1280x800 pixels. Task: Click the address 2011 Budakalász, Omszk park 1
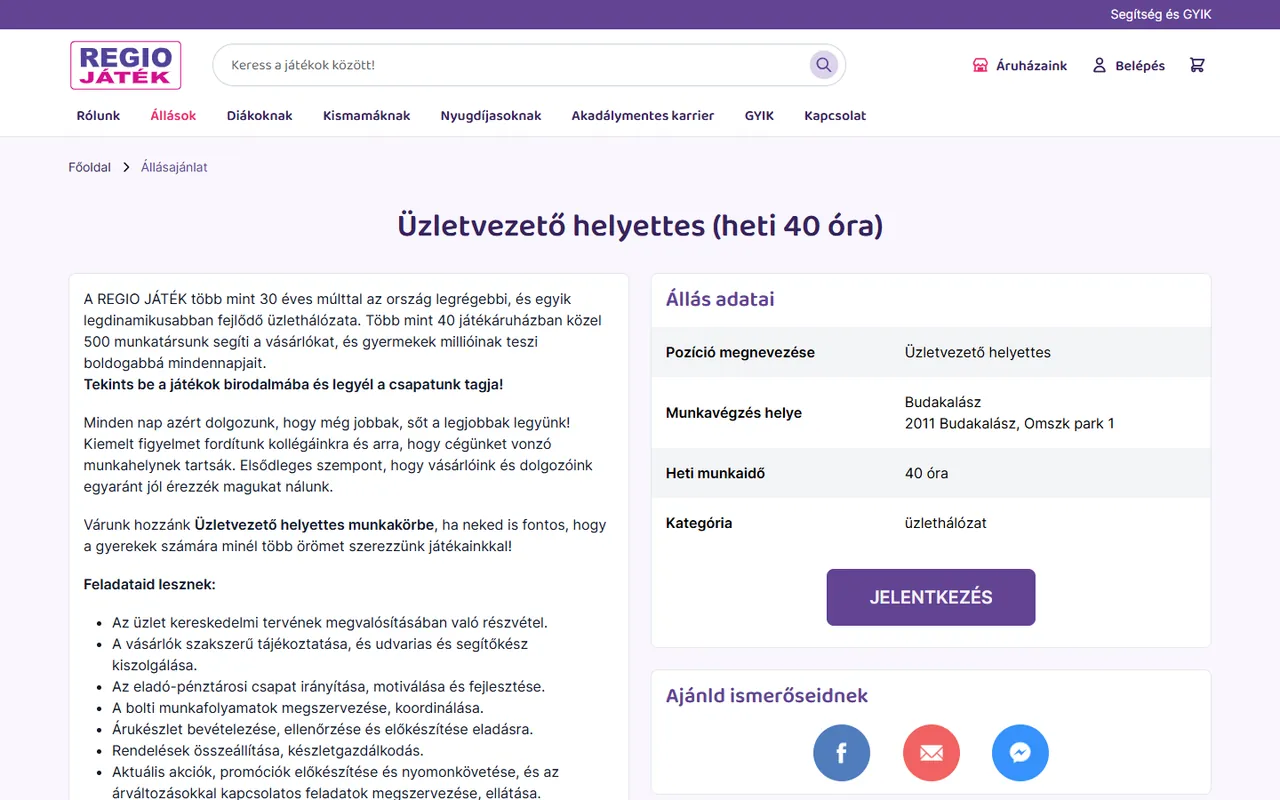pos(1010,423)
